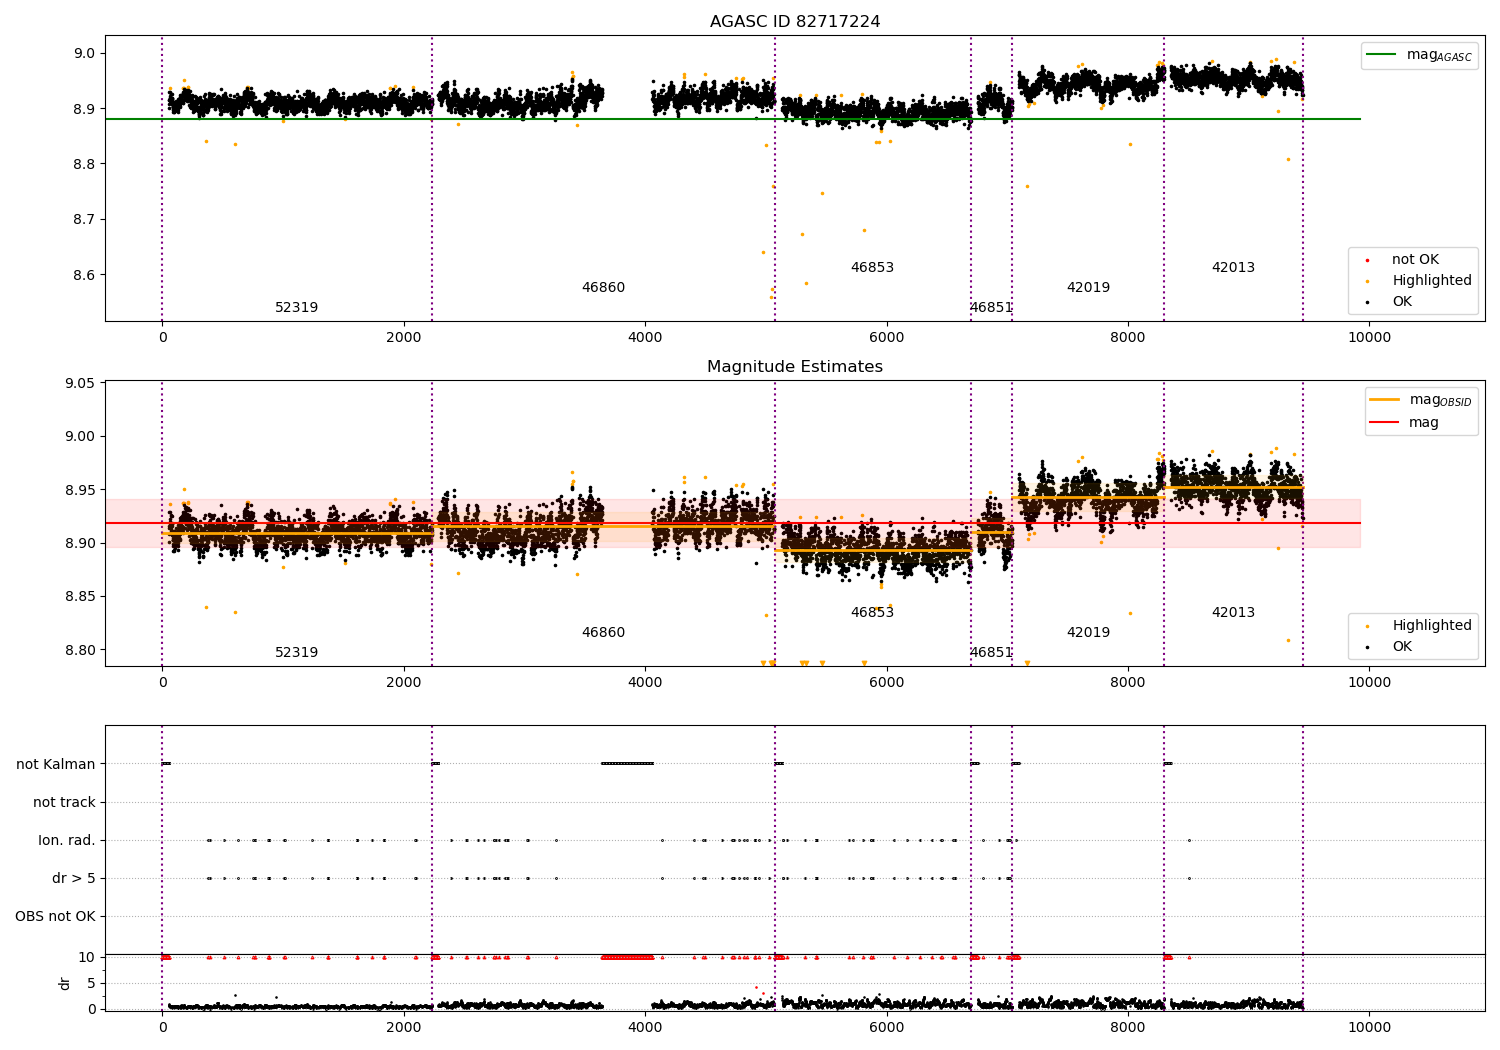The image size is (1500, 1050).
Task: Click the green line sample beside mag AGASC
Action: click(1381, 55)
